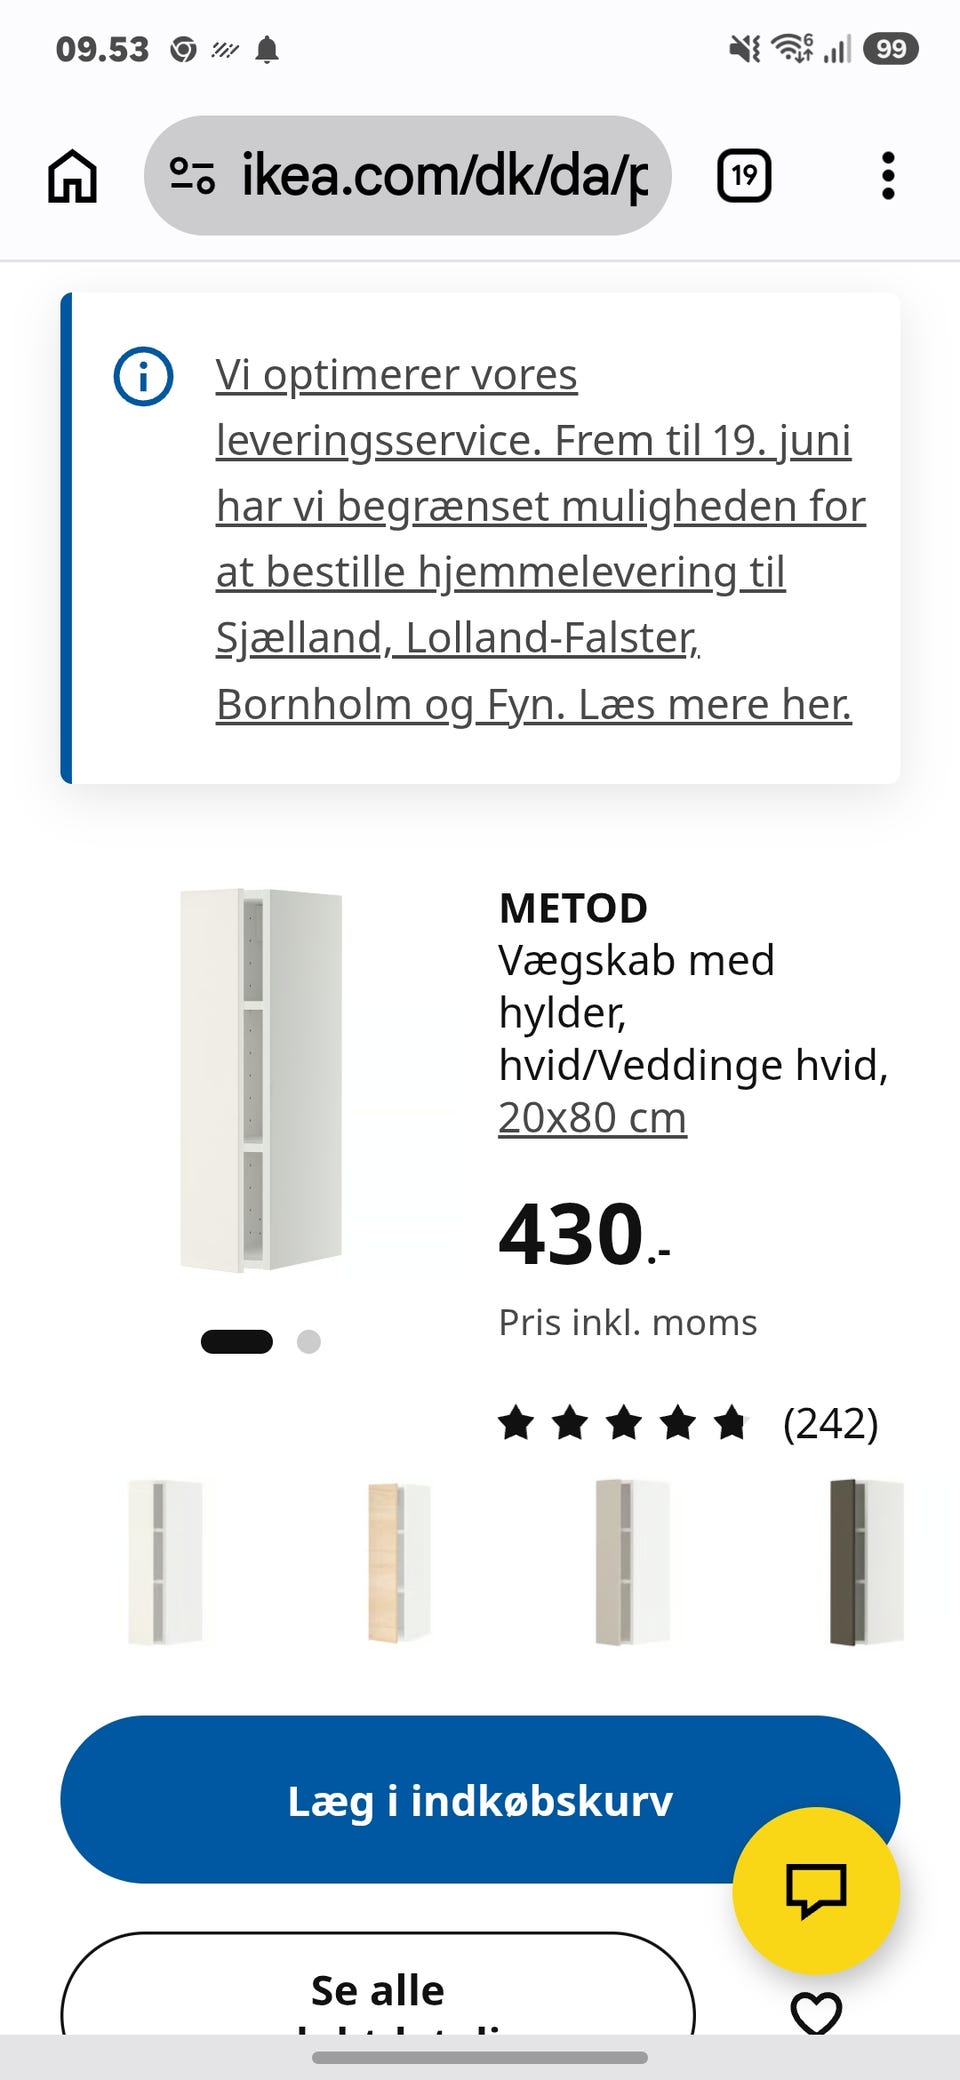
Task: Read the delivery service notice link
Action: tap(540, 539)
